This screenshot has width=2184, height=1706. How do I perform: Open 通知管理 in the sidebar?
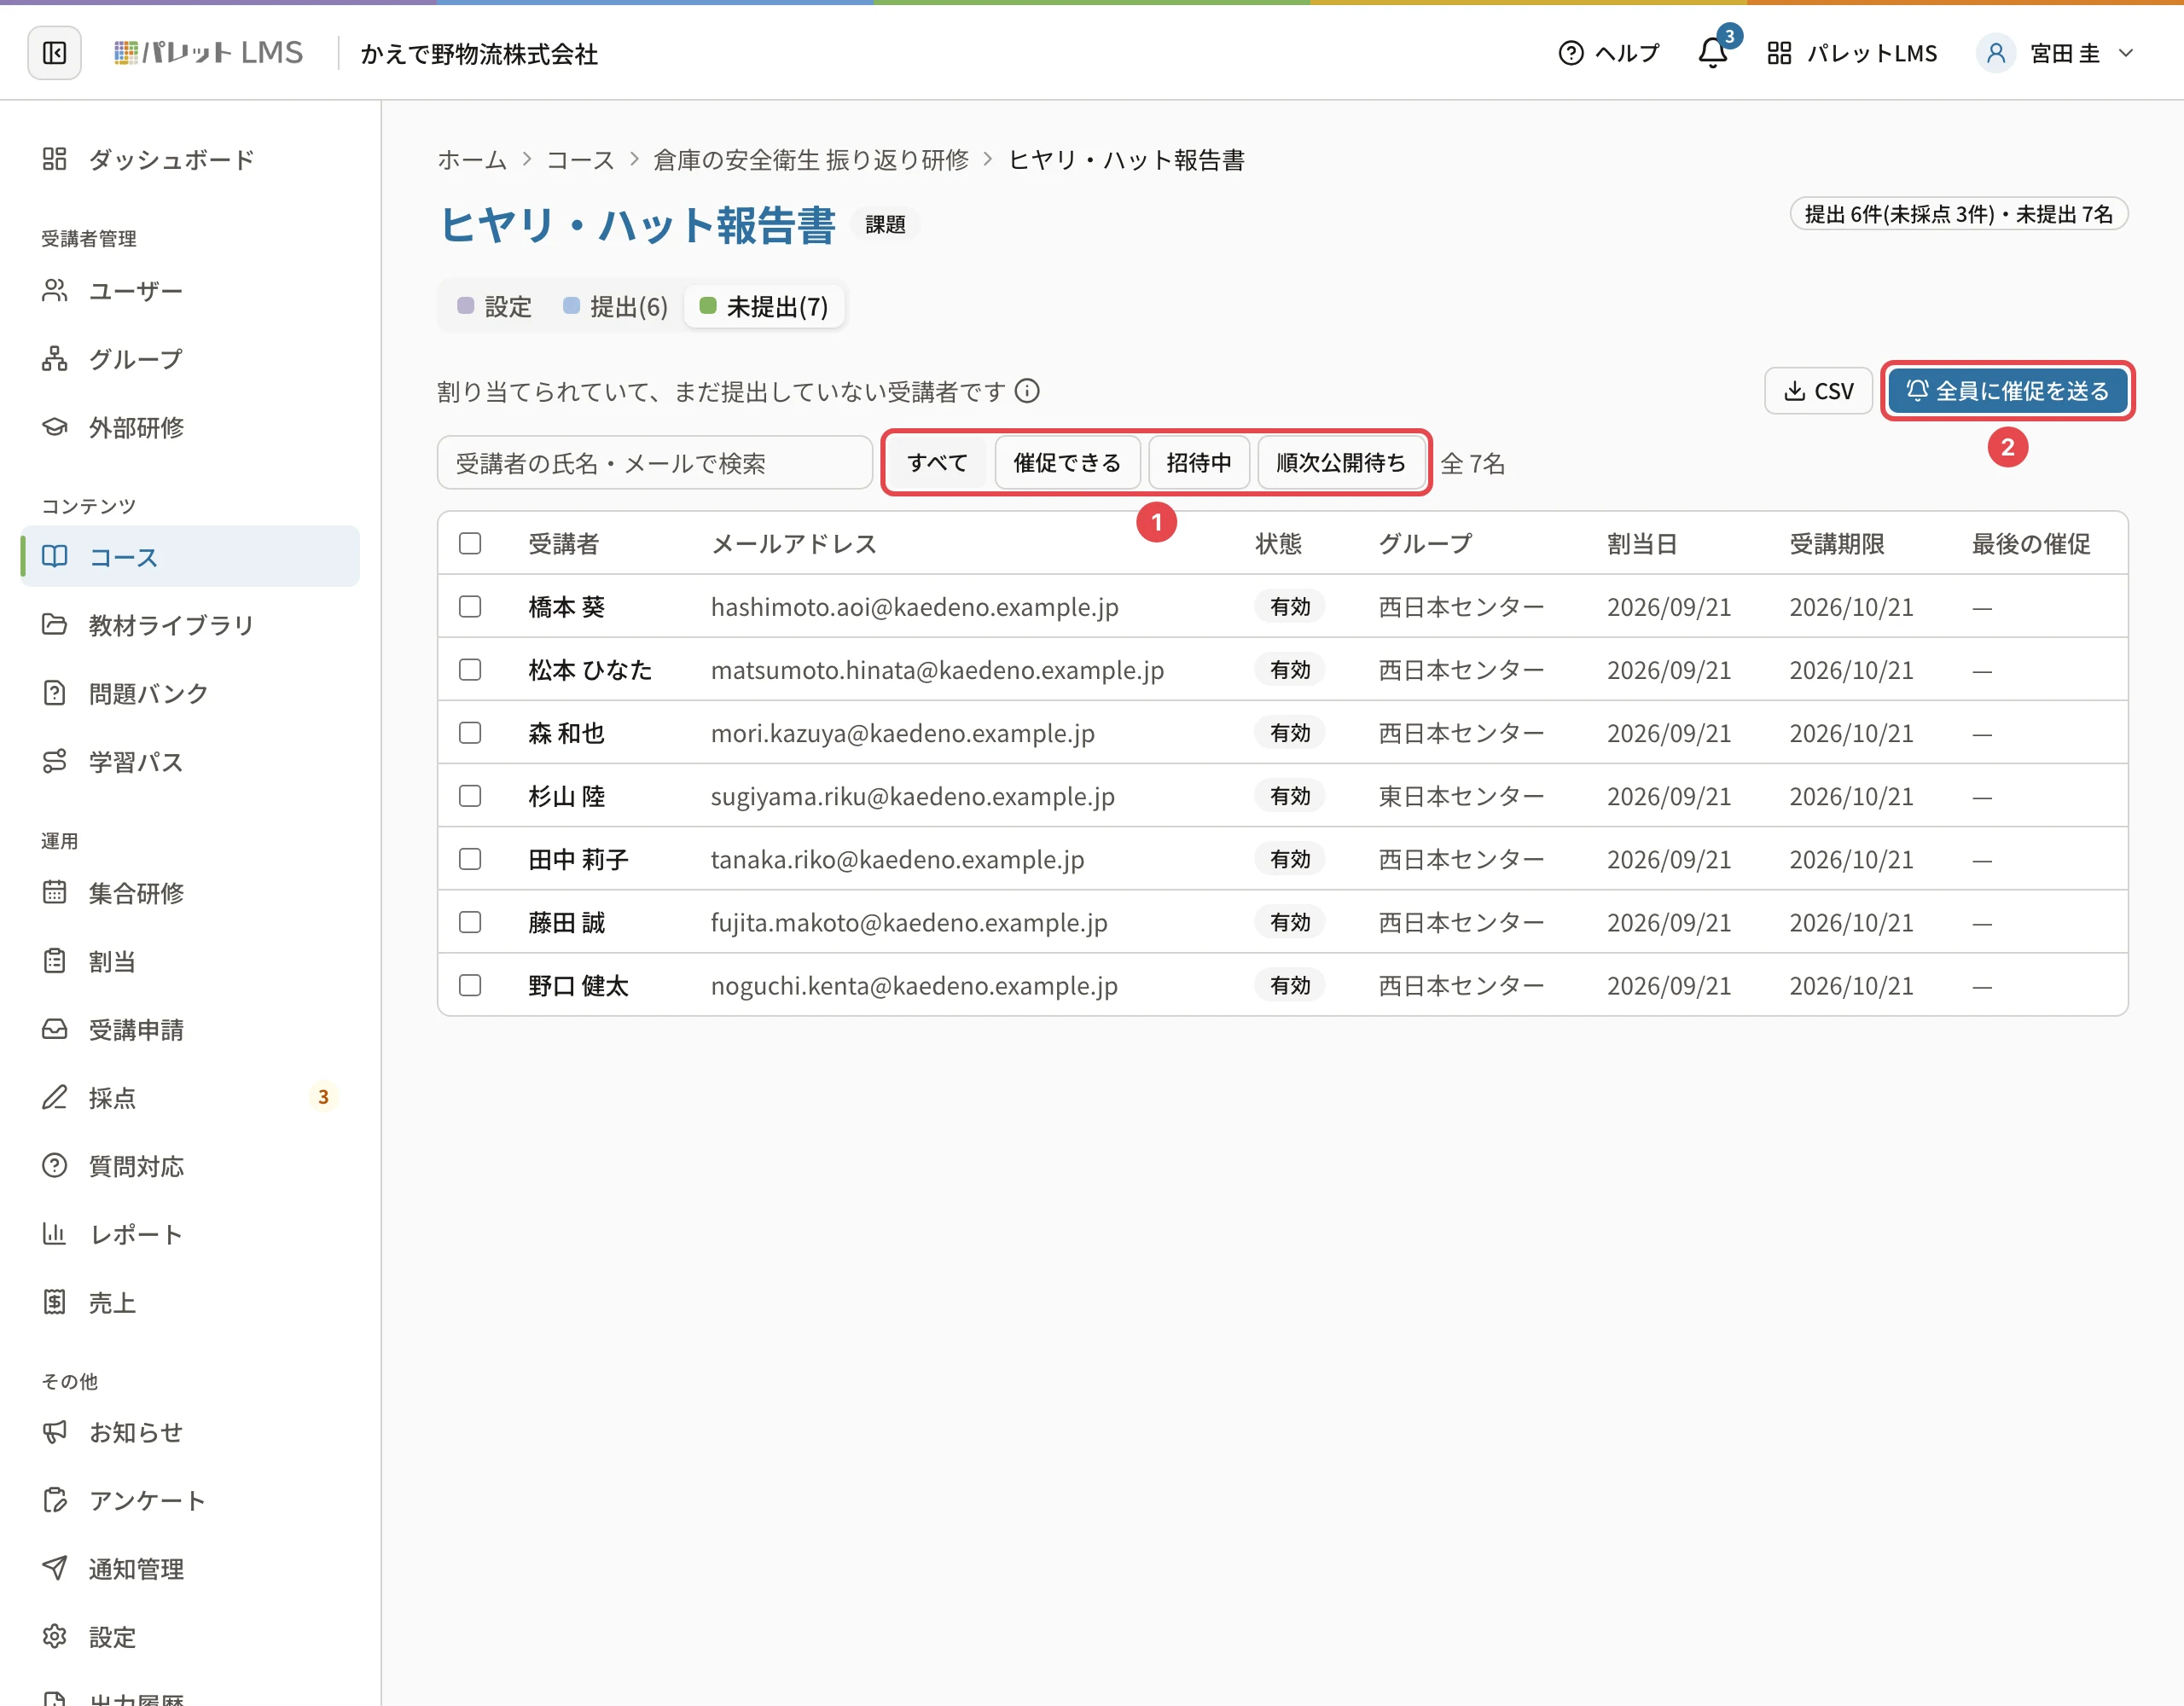point(190,1569)
